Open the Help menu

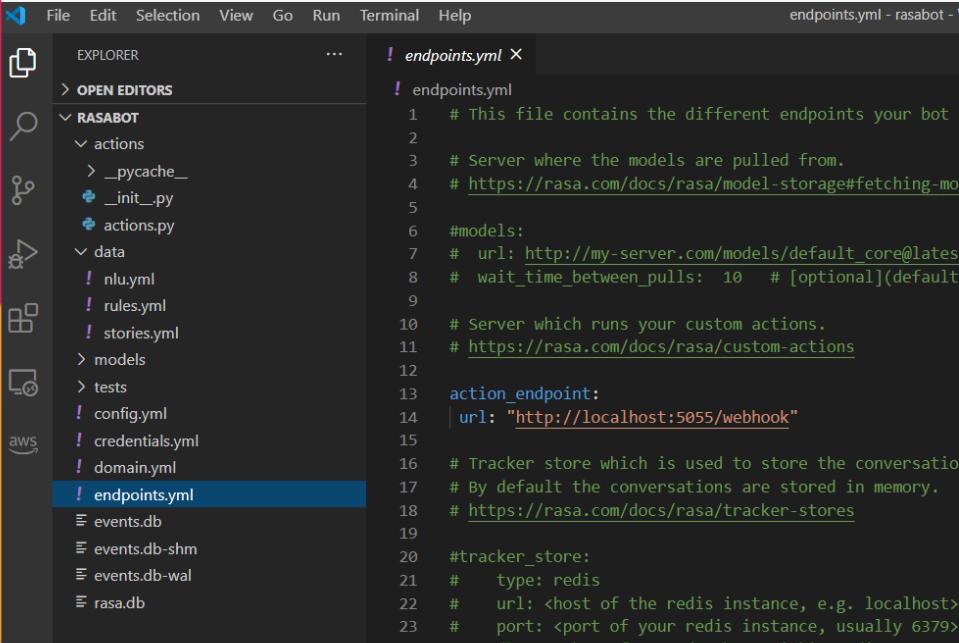click(454, 15)
